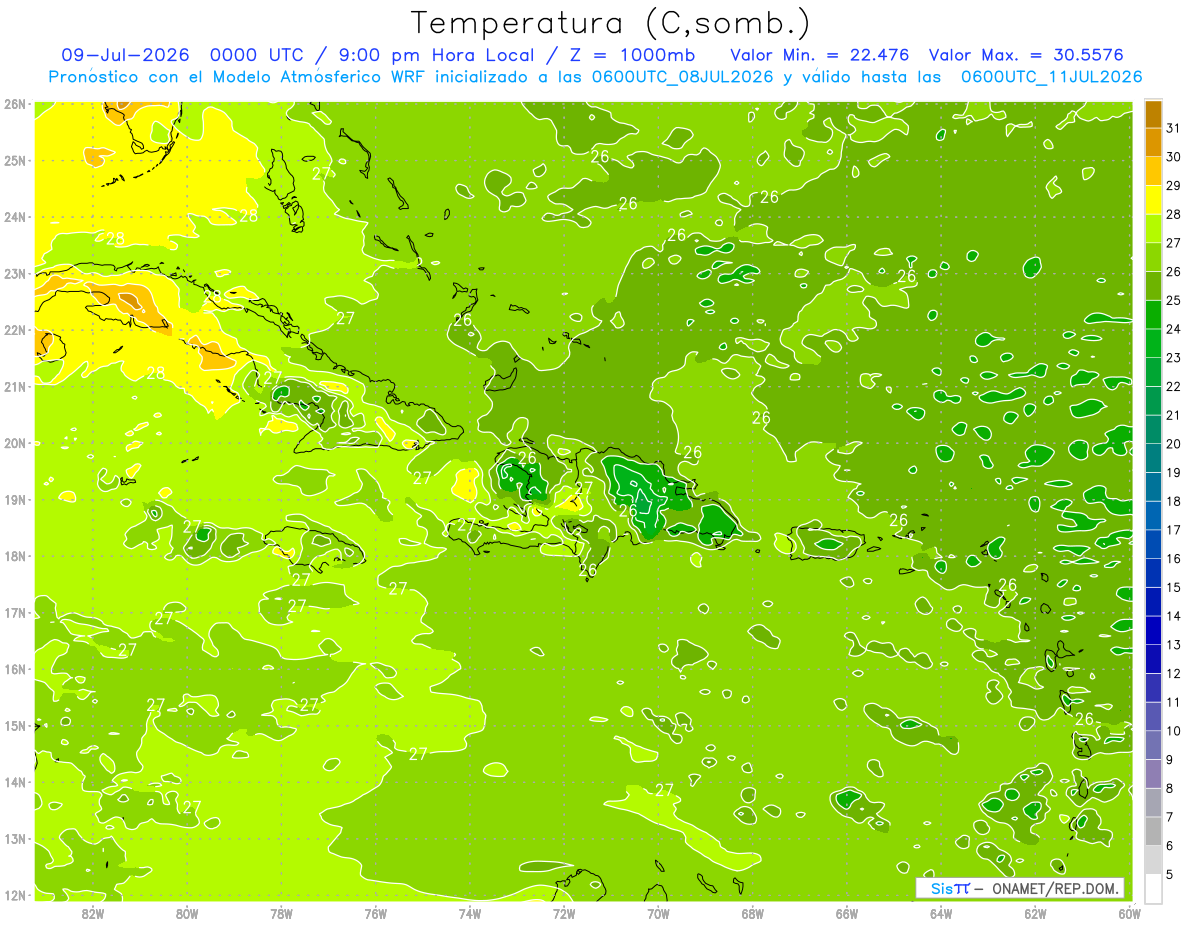This screenshot has height=927, width=1200.
Task: Click color bar swatch between 27 and 28
Action: [1153, 227]
